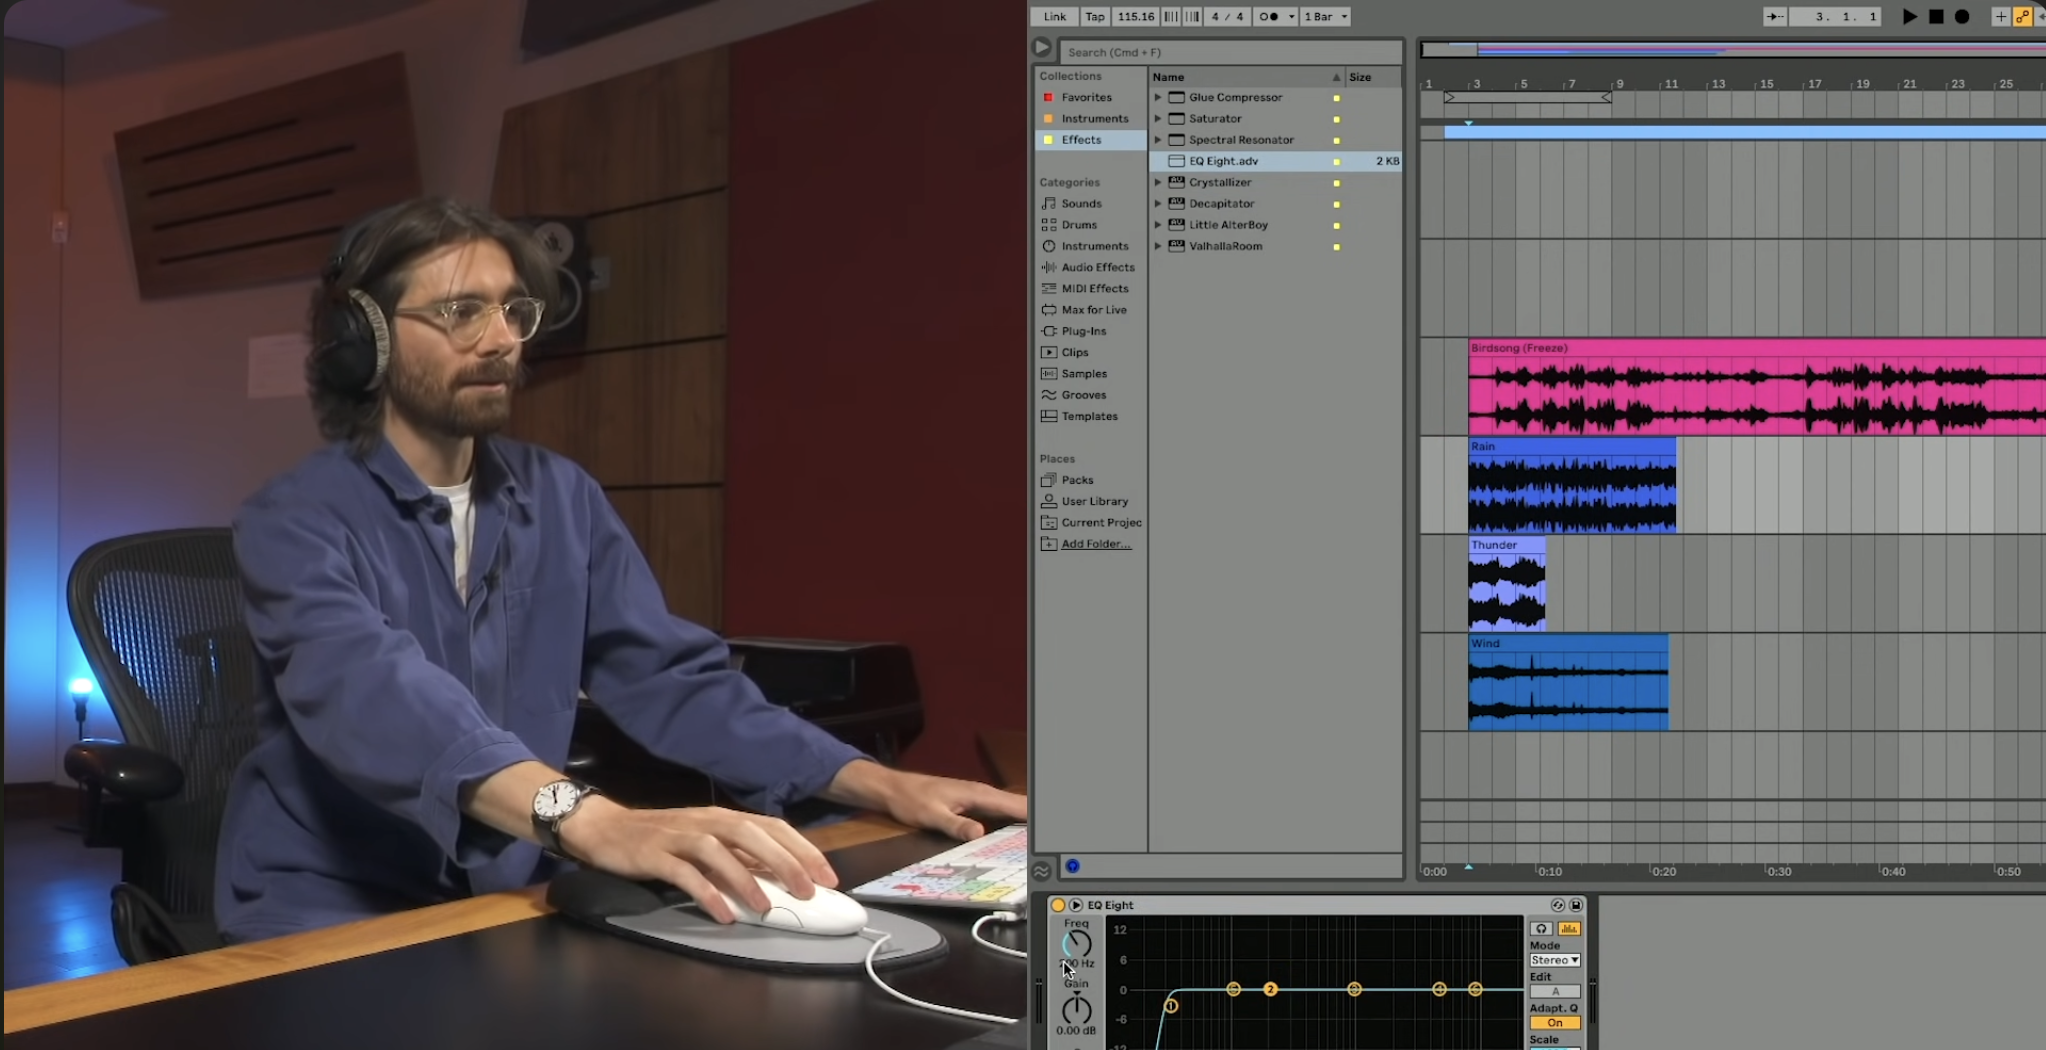Enable the EQ Eight audition headphone button

(x=1541, y=929)
